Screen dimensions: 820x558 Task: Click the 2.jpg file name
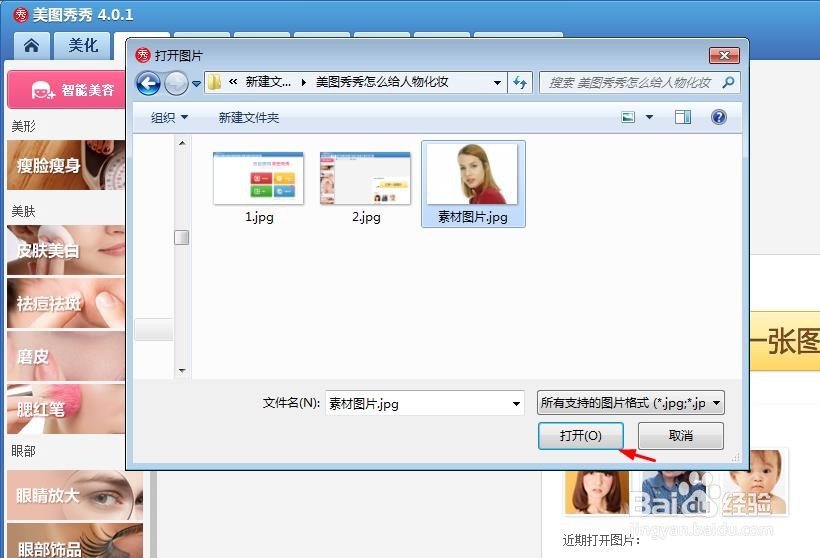click(x=366, y=217)
